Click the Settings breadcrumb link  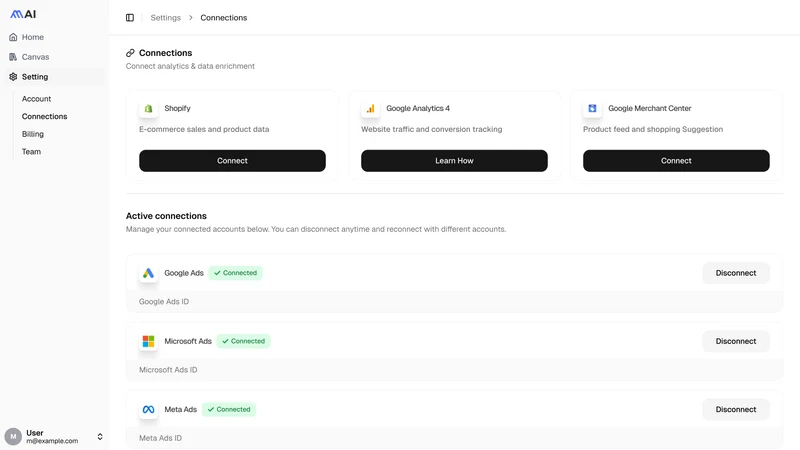(x=166, y=18)
